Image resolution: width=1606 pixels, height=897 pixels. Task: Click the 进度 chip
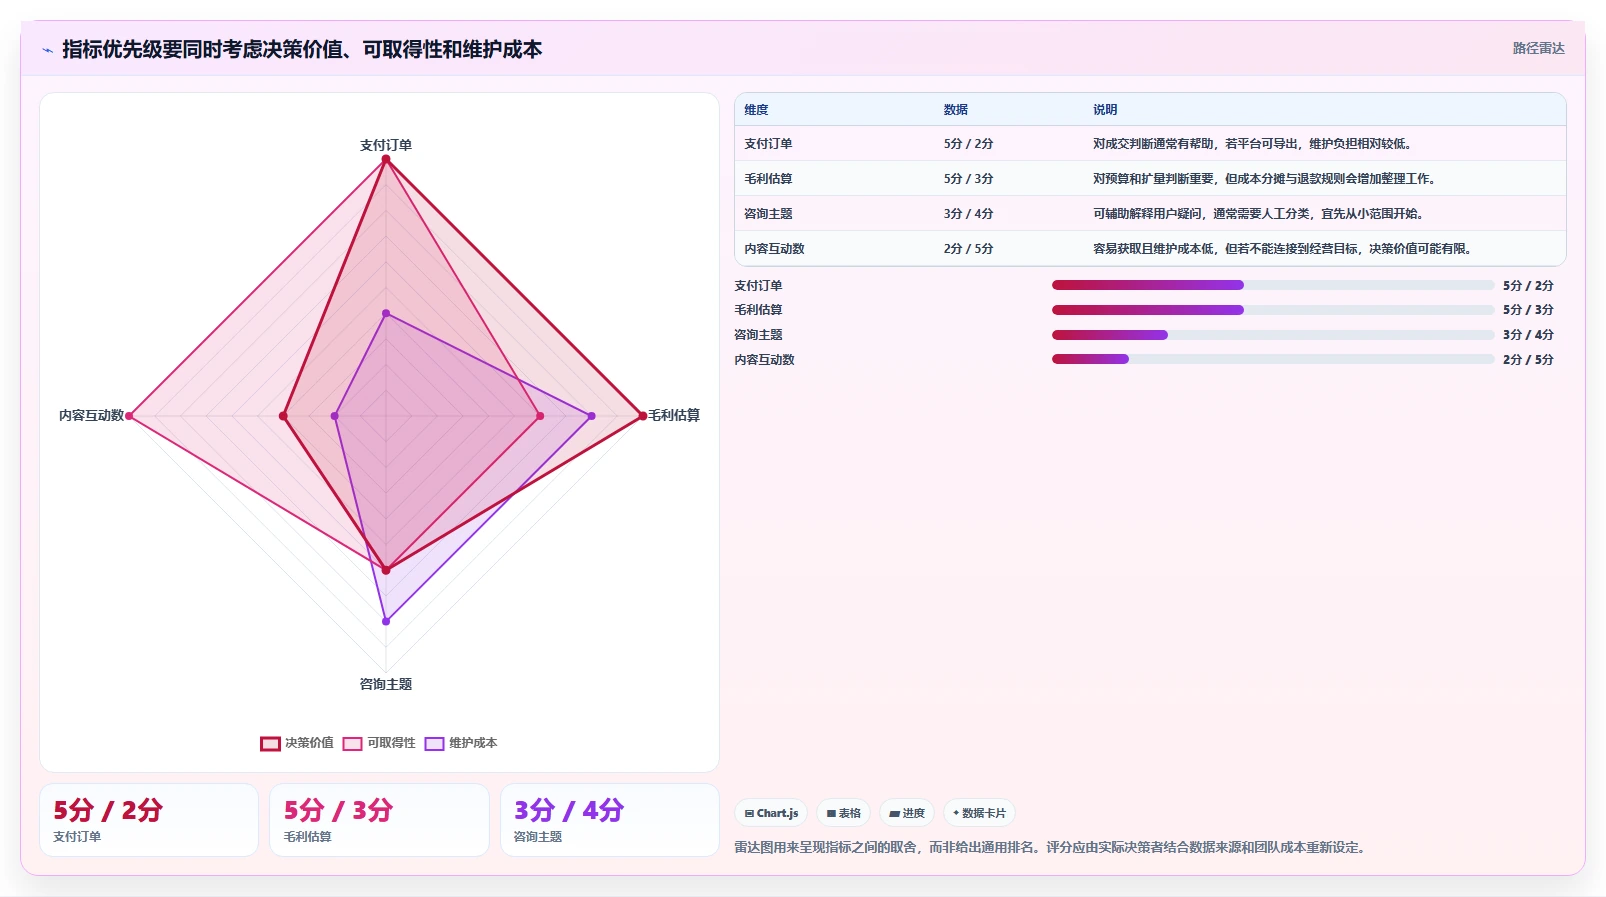907,813
